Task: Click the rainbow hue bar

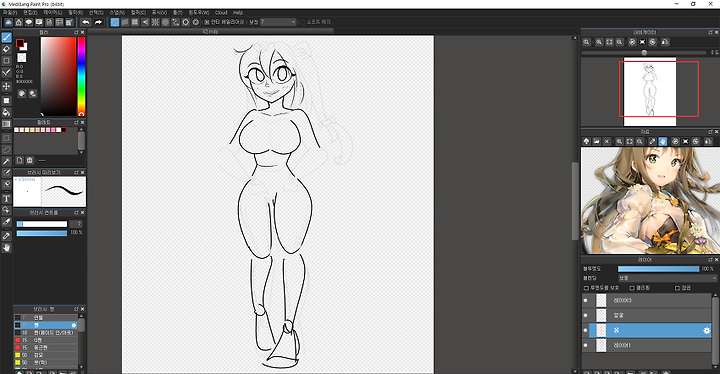Action: click(81, 76)
